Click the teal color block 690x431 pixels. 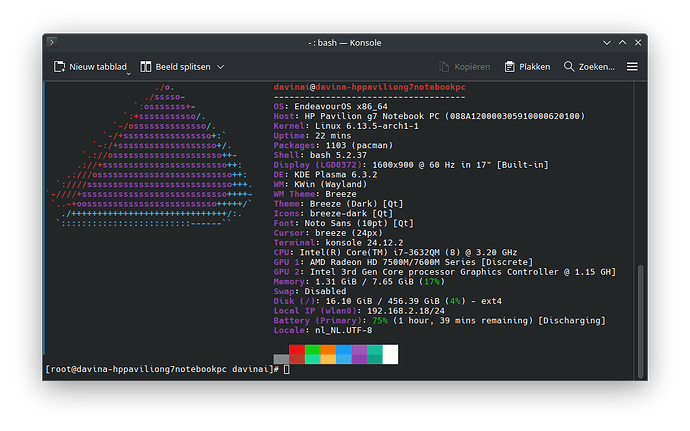pyautogui.click(x=375, y=354)
